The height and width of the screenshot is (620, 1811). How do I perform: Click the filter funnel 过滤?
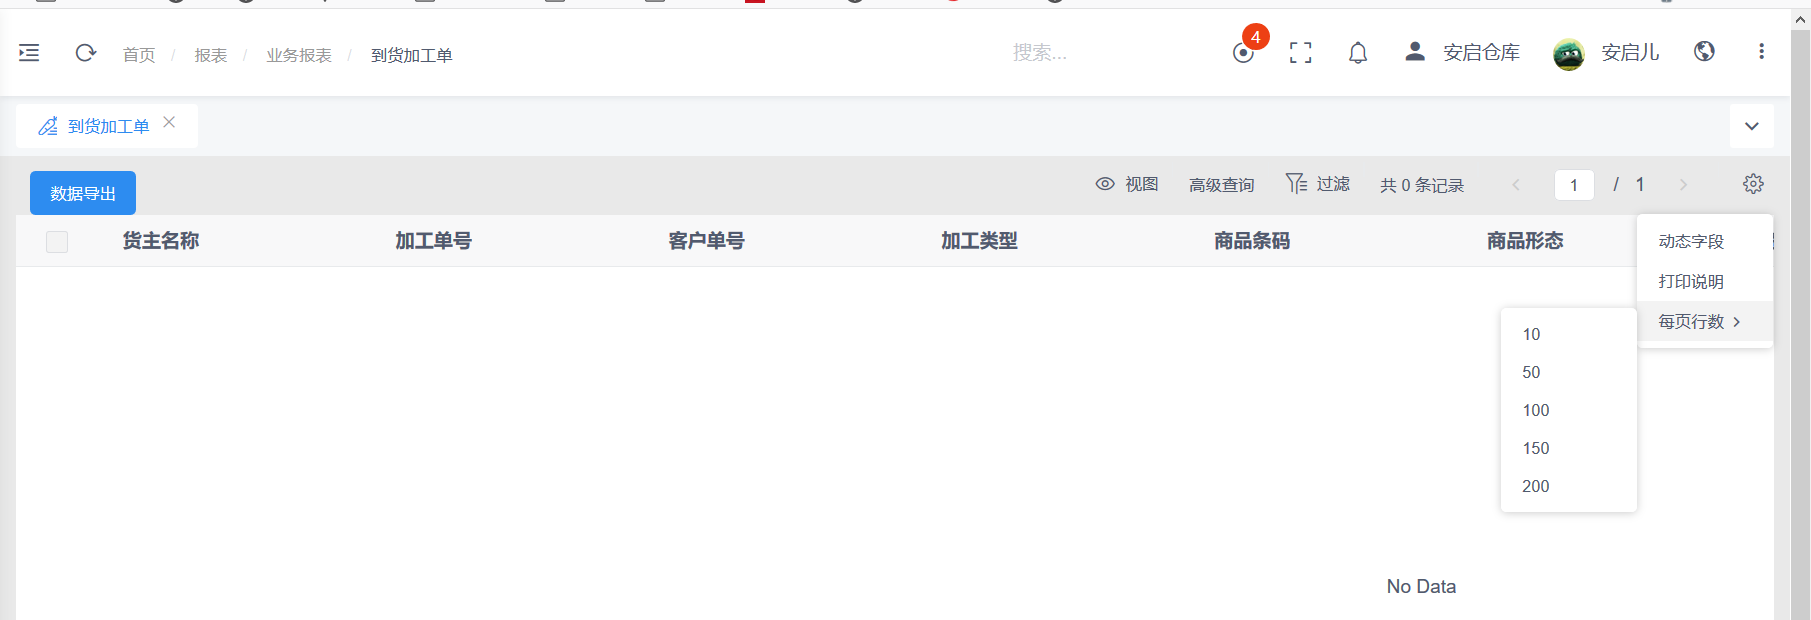1318,184
